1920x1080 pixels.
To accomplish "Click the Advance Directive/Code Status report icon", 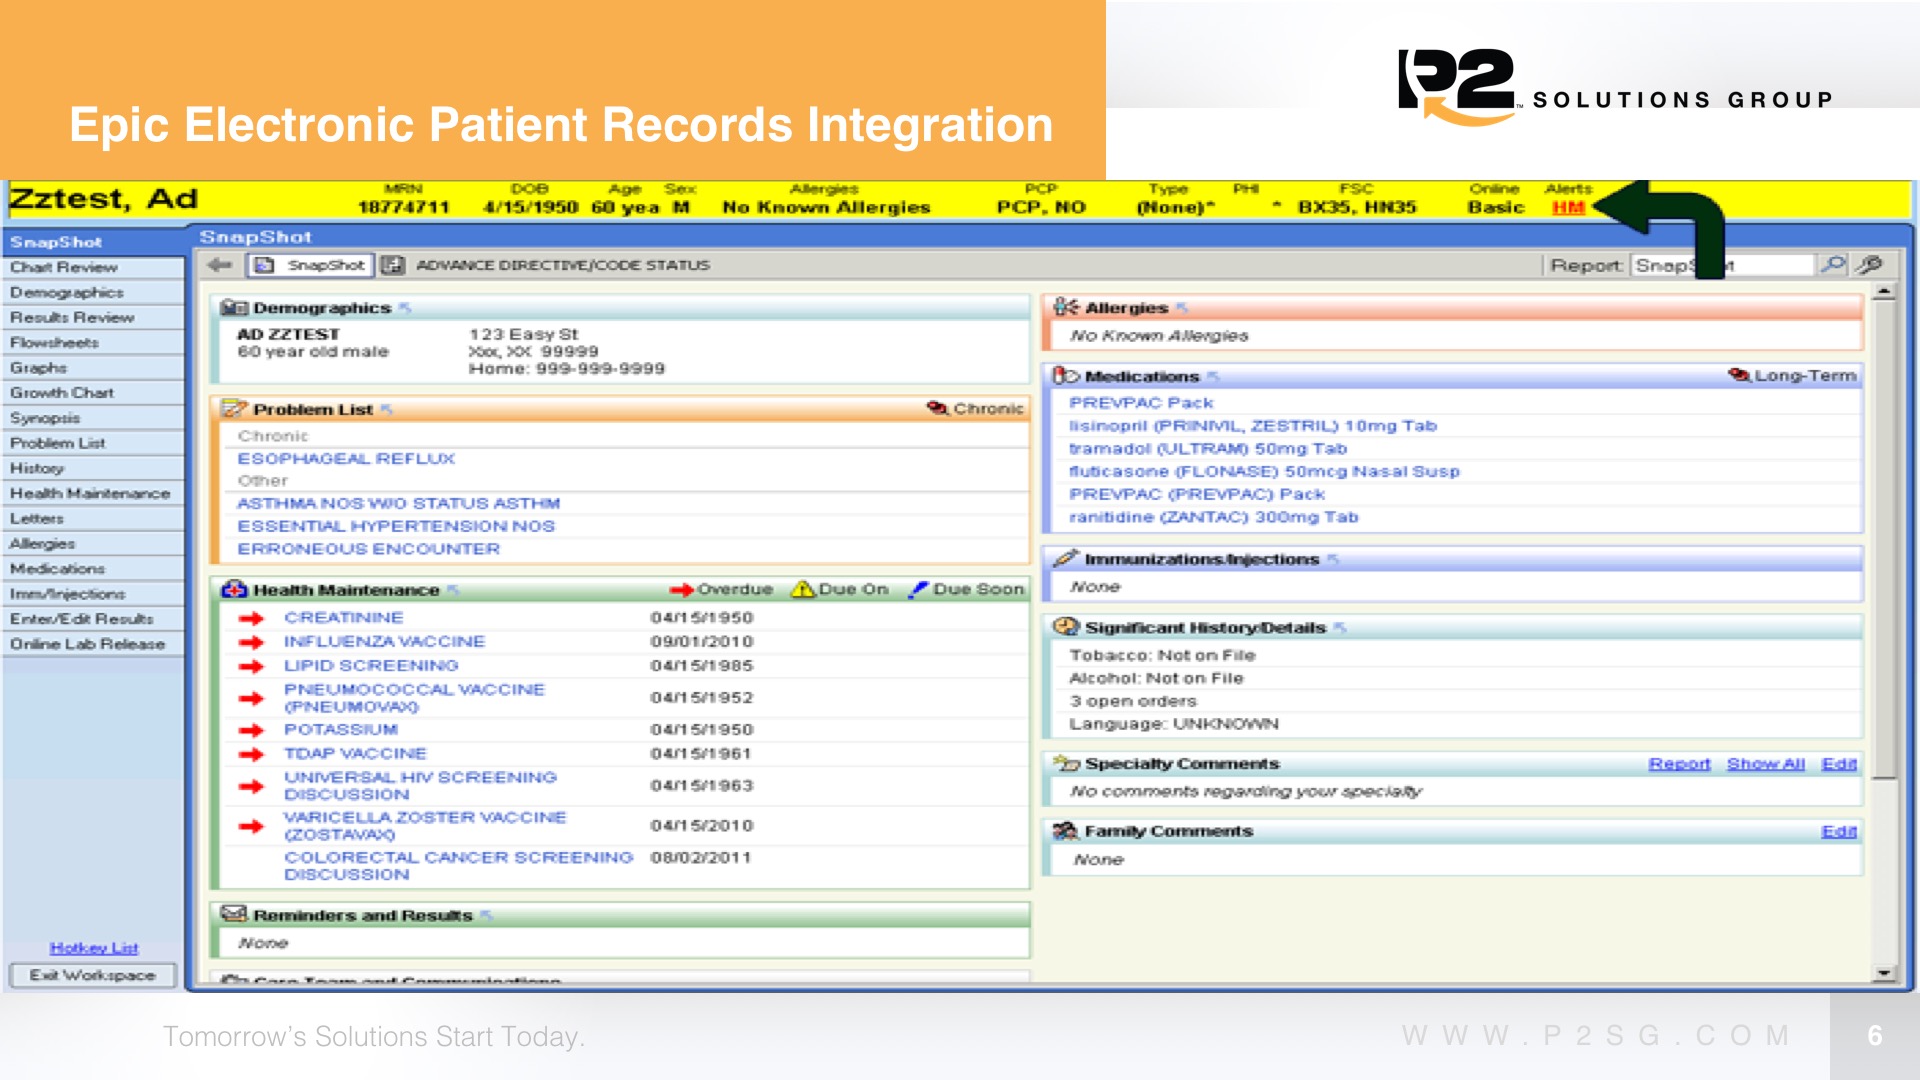I will tap(393, 265).
